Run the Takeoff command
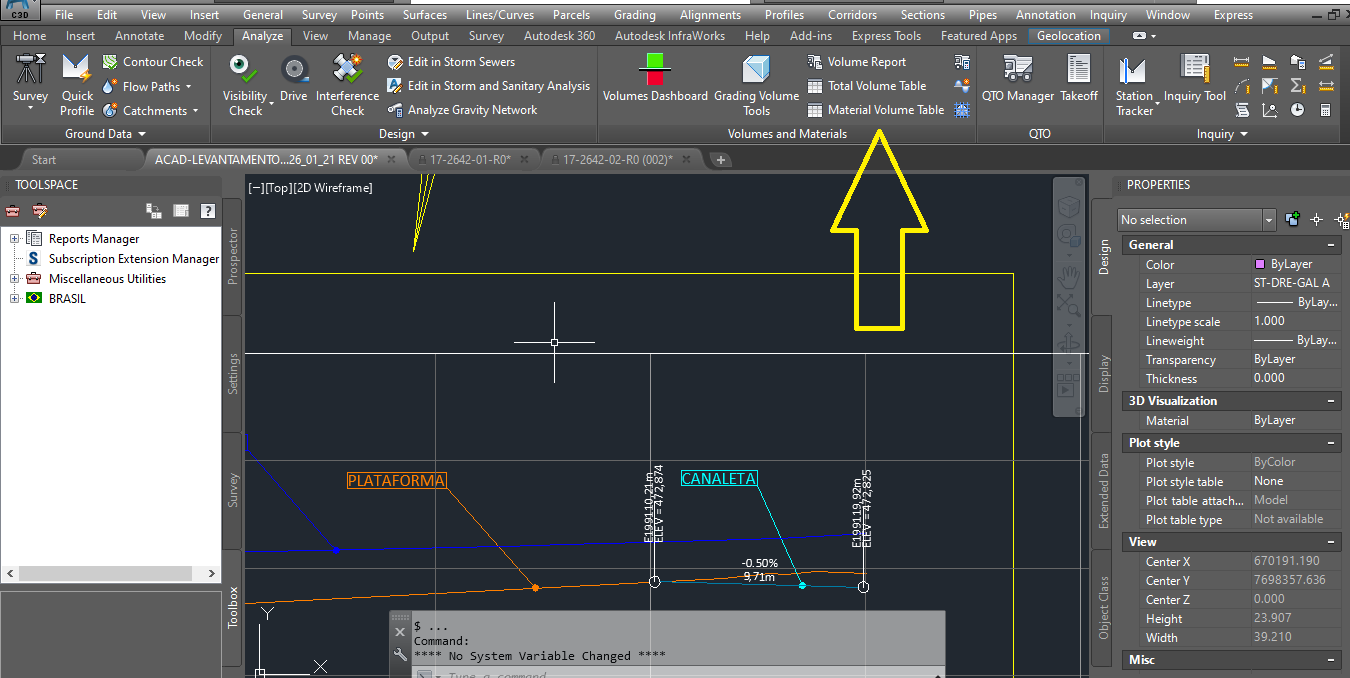This screenshot has width=1350, height=678. [x=1079, y=80]
